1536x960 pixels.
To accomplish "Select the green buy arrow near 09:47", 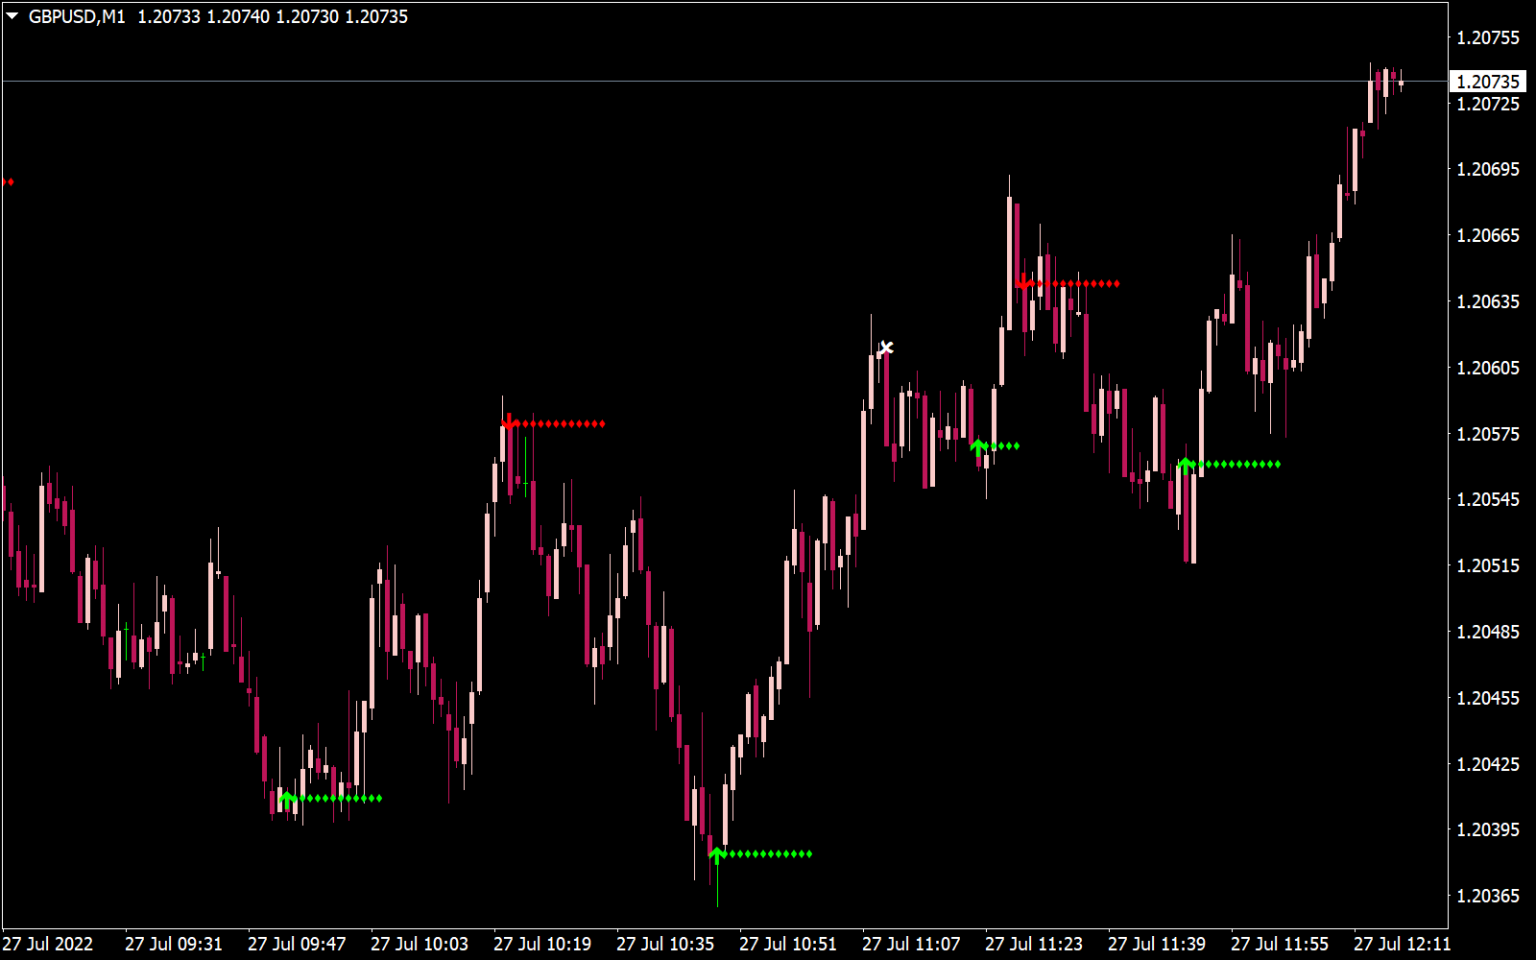I will point(287,798).
